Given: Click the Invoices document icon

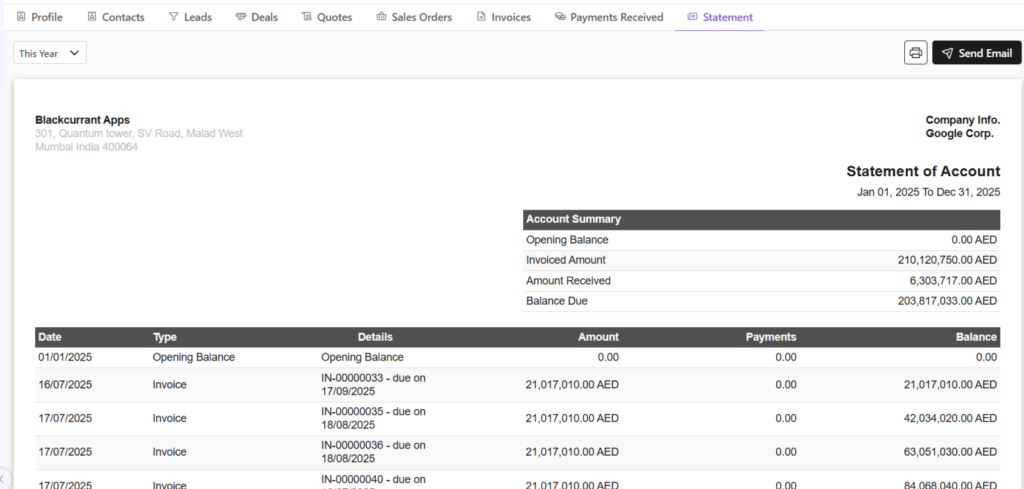Looking at the screenshot, I should [481, 17].
